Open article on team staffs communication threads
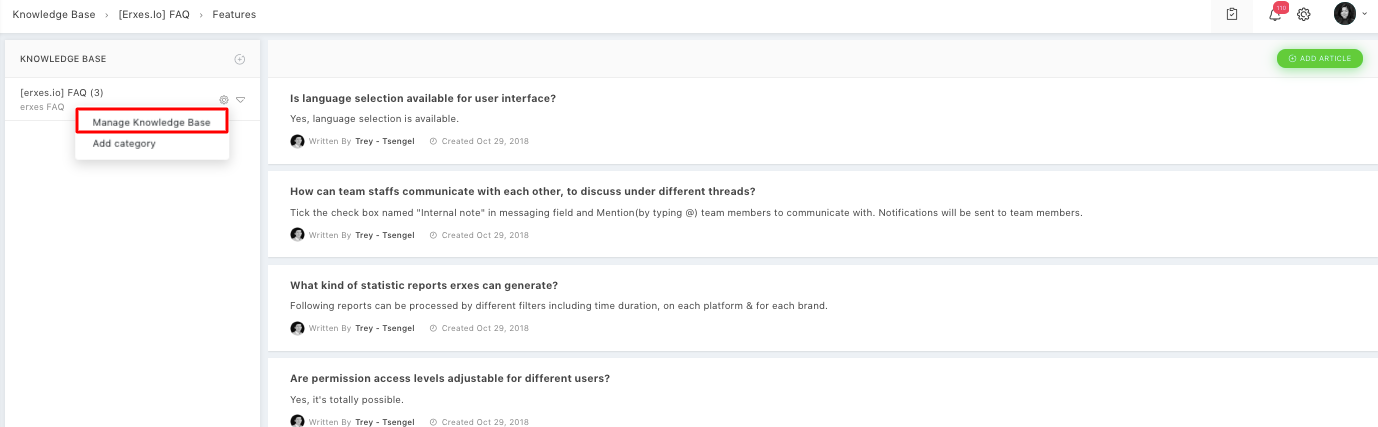 click(522, 191)
